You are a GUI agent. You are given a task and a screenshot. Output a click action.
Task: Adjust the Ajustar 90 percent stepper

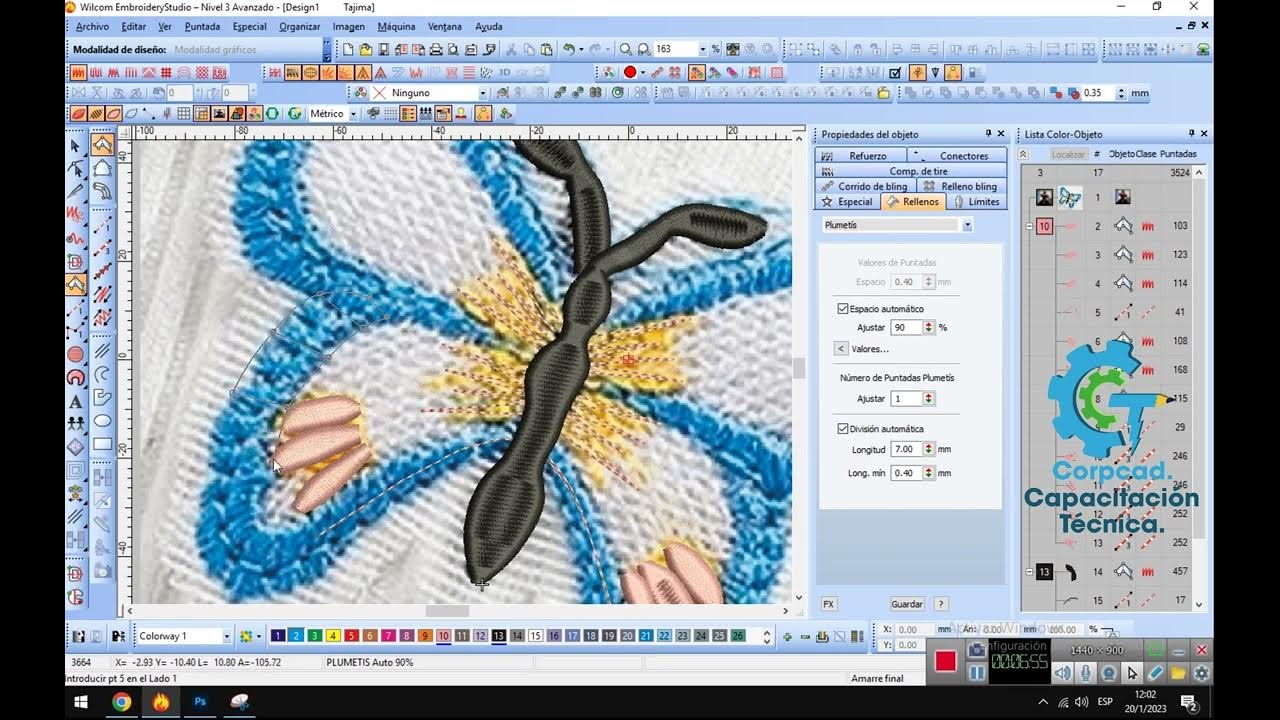point(929,328)
